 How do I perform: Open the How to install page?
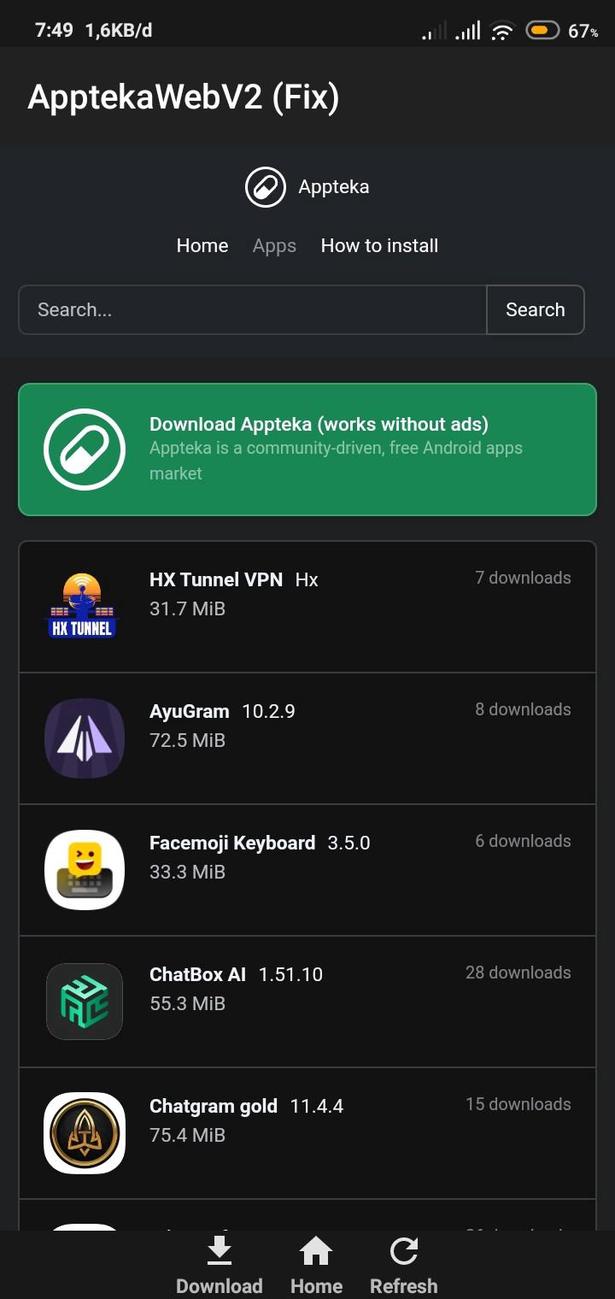click(x=379, y=245)
